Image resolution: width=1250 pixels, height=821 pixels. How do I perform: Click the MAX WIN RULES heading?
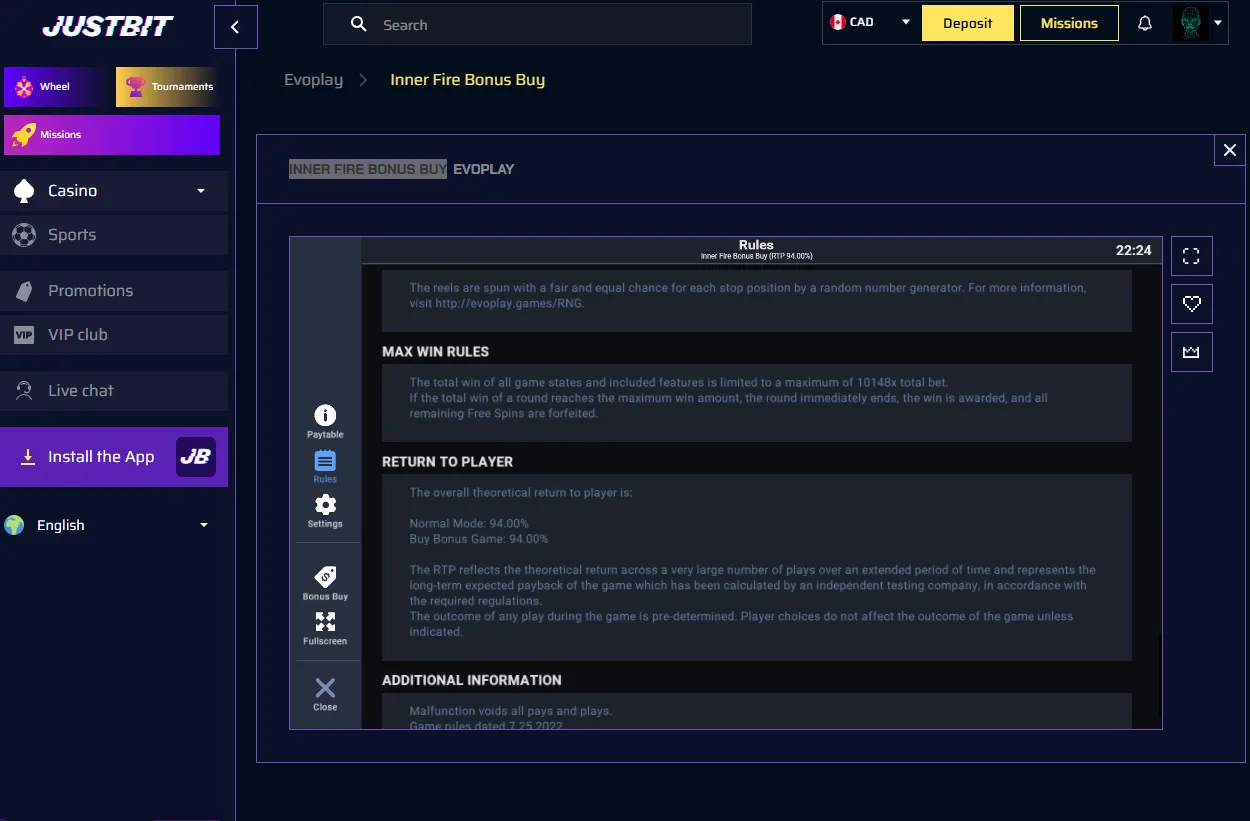point(435,352)
